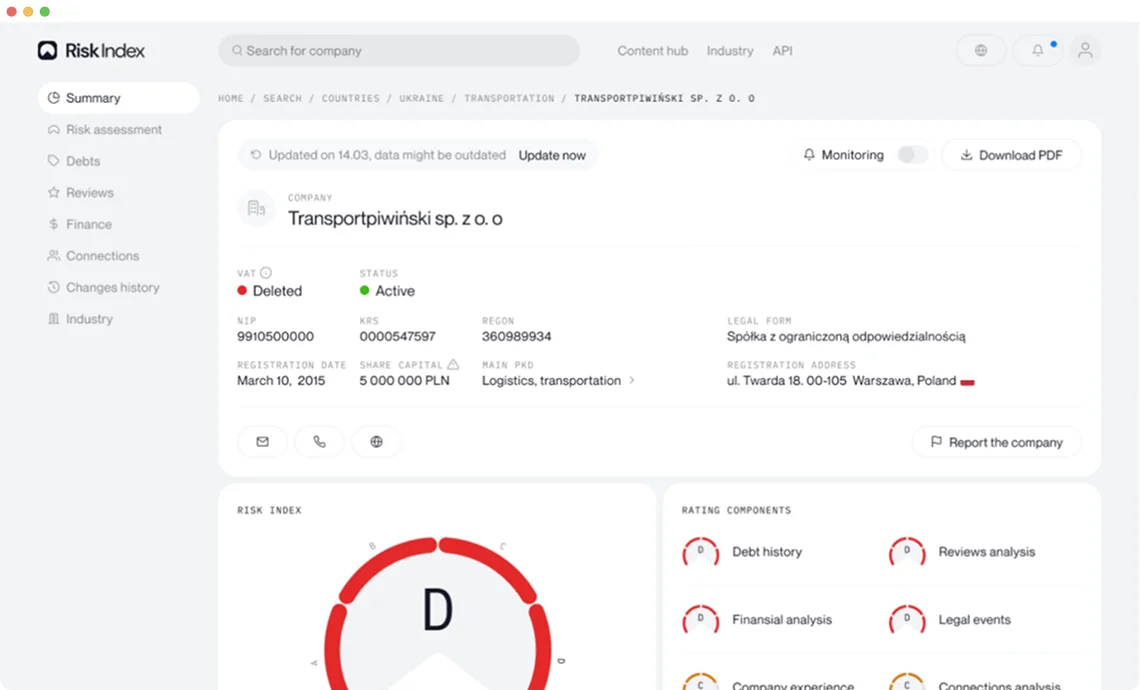The height and width of the screenshot is (690, 1140).
Task: Click the VAT info icon
Action: 266,273
